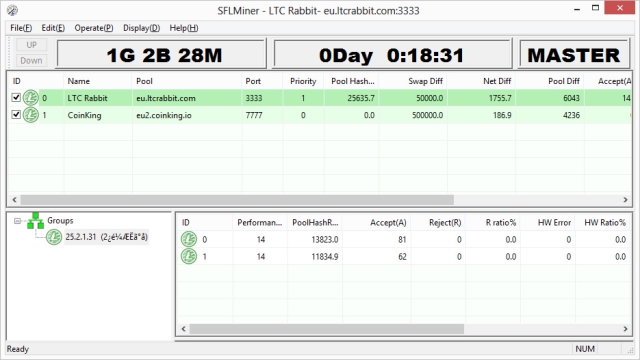This screenshot has width=640, height=360.
Task: Sort by the Pool column header
Action: (187, 81)
